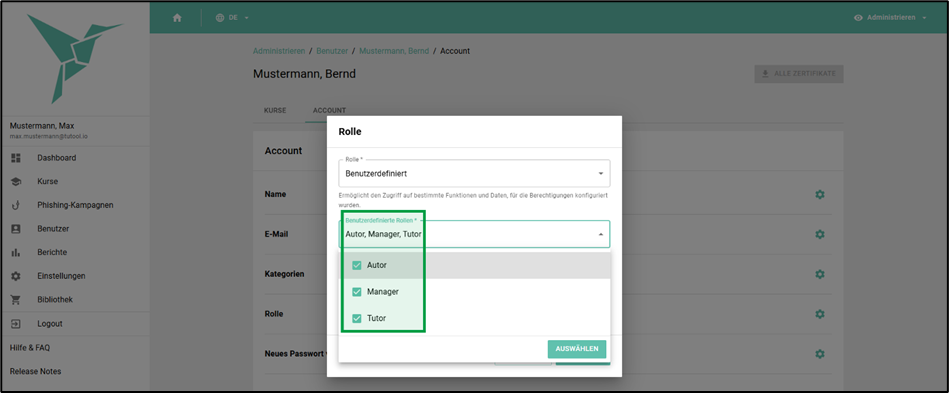Viewport: 949px width, 393px height.
Task: Uncheck the Autor role checkbox
Action: tap(356, 265)
